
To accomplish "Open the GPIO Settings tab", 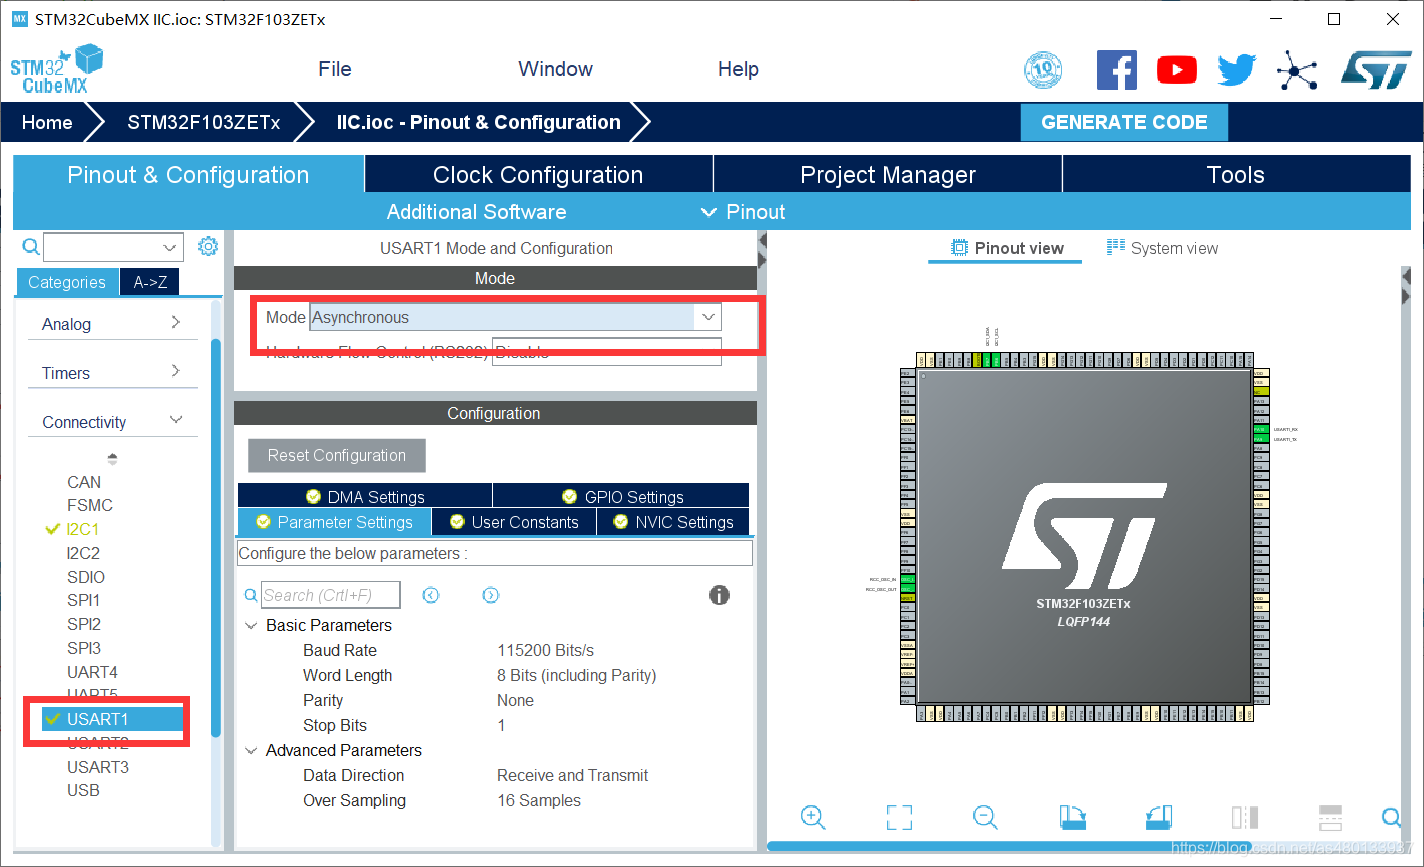I will [x=622, y=496].
